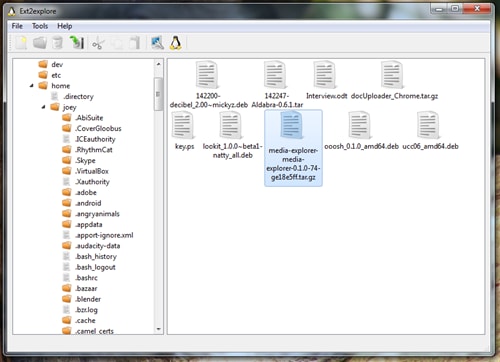The image size is (500, 362).
Task: Select docUploader_Chrome.tar.gz file icon
Action: click(x=393, y=75)
